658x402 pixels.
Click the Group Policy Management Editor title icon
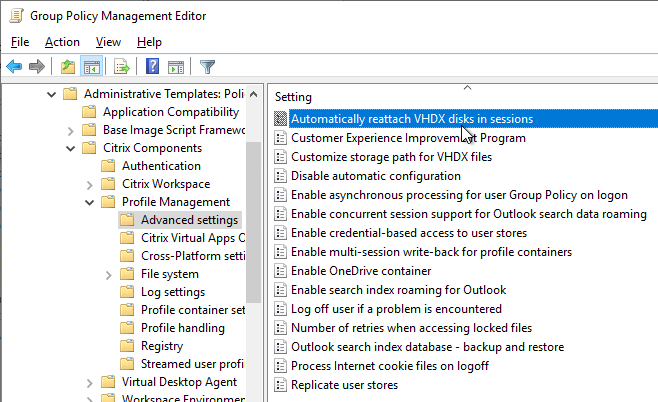click(x=16, y=16)
